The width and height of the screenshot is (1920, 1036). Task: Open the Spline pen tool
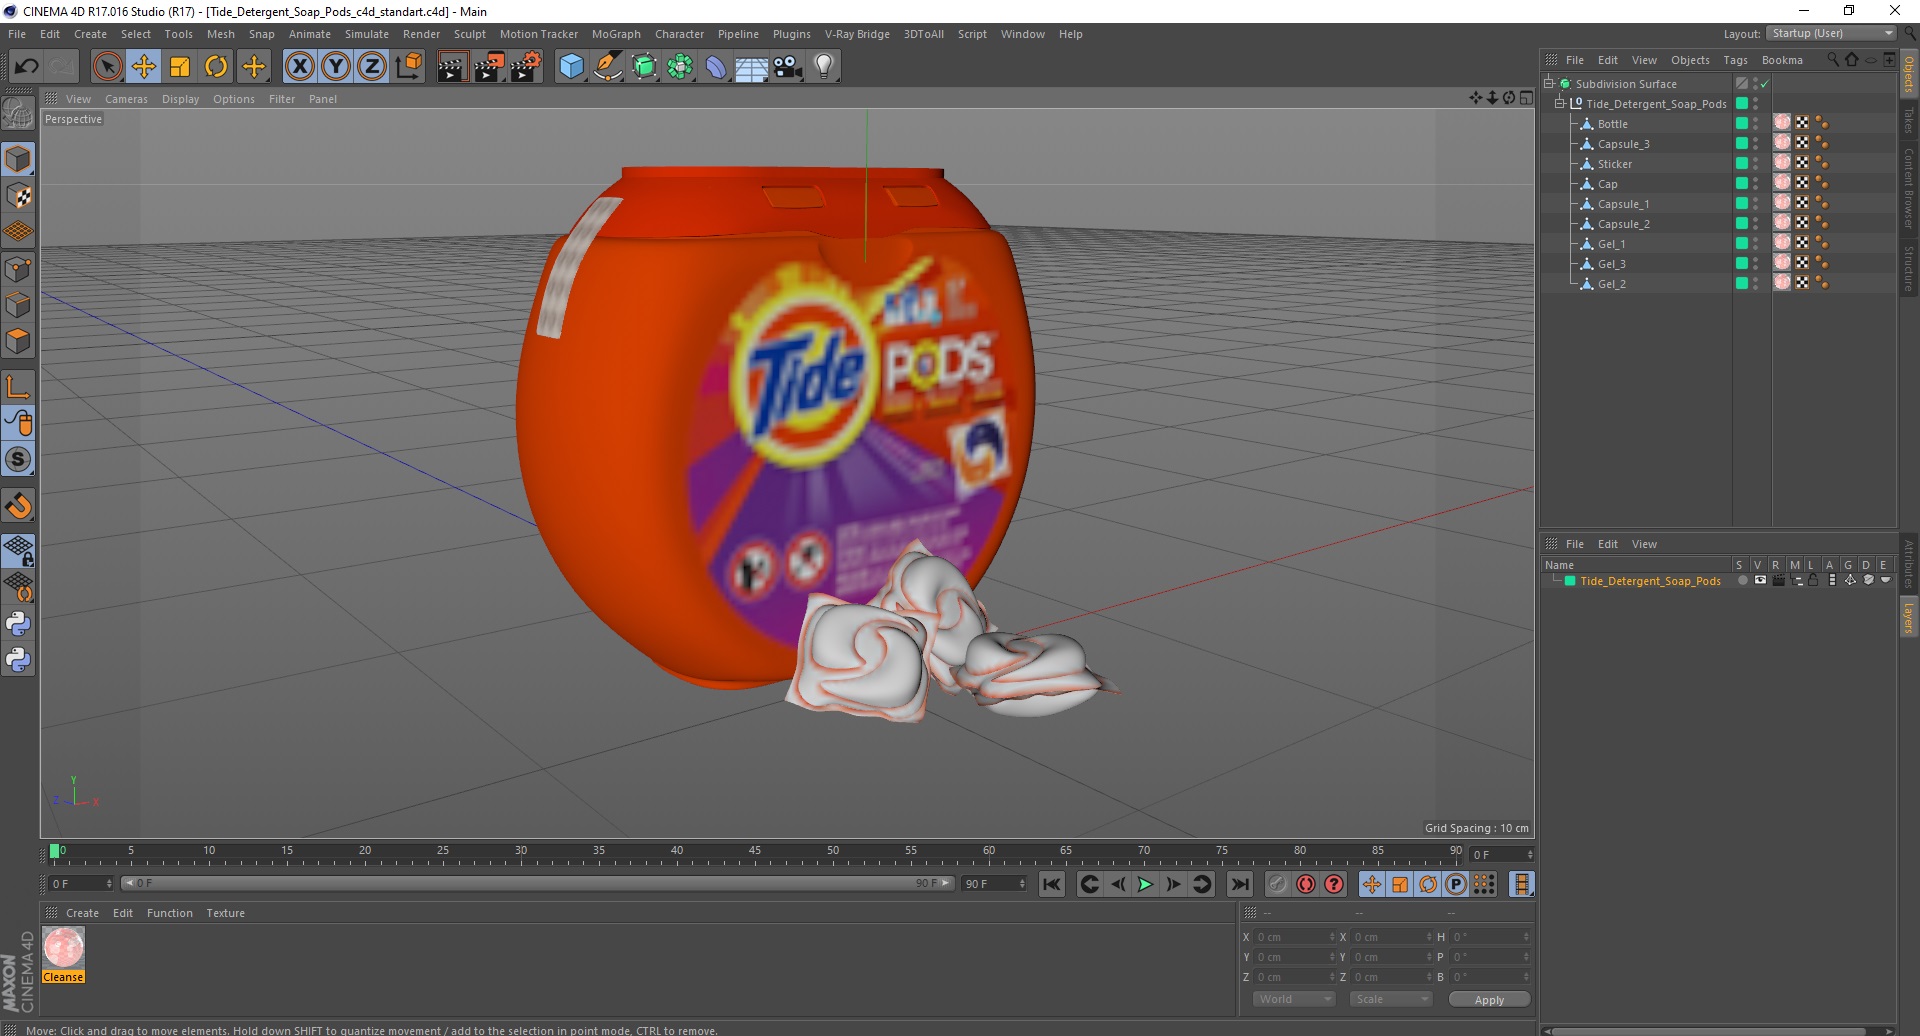coord(608,67)
